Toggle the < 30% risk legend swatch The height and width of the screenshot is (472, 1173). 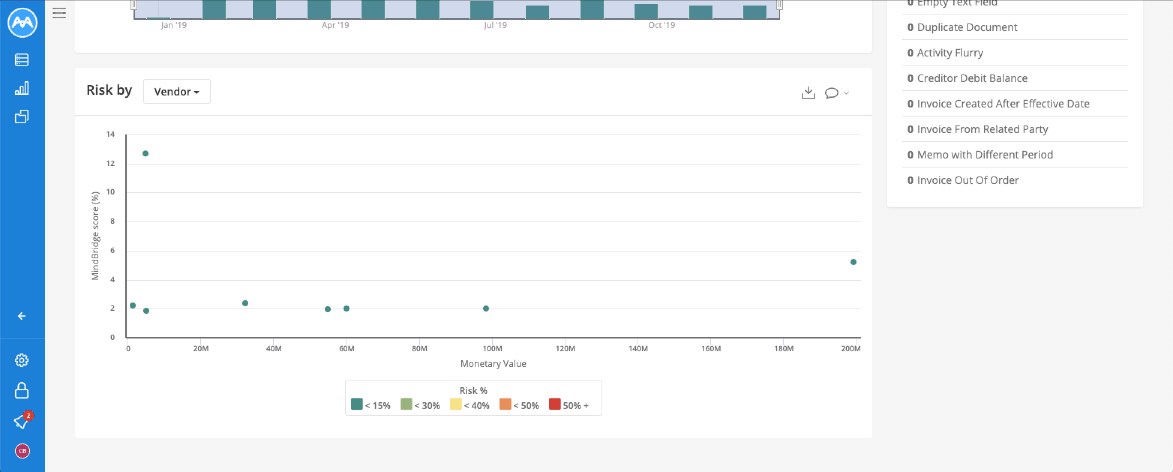[406, 405]
